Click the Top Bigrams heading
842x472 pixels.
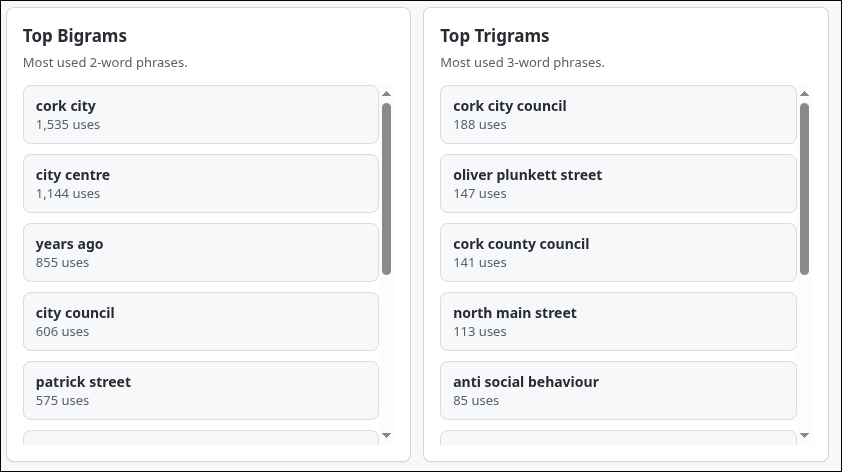click(x=75, y=36)
